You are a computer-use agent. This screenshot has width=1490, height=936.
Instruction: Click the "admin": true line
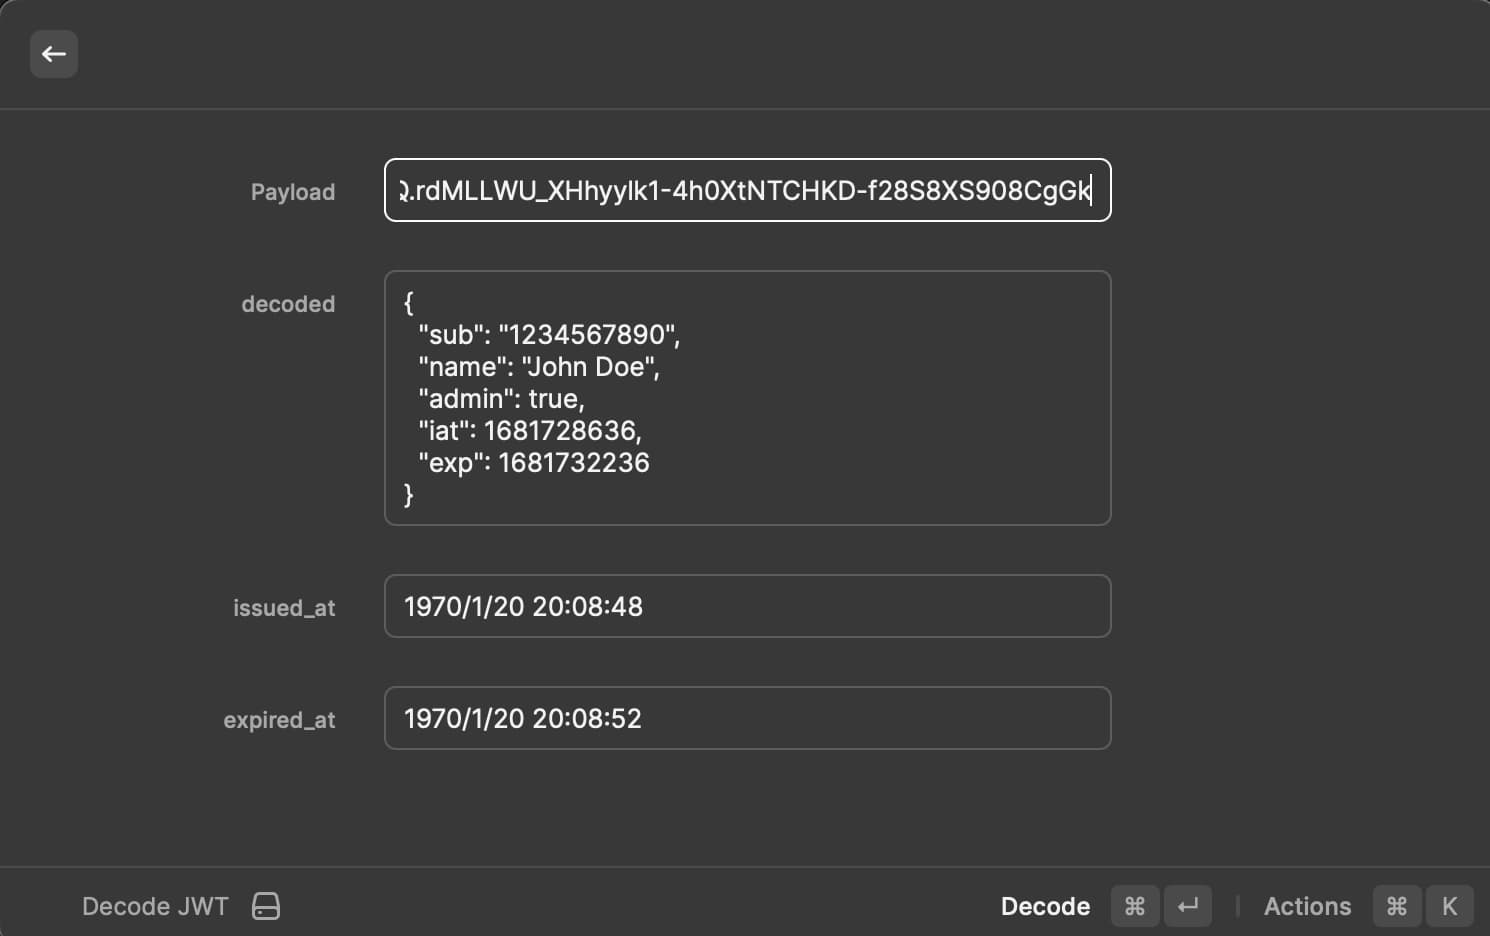(x=501, y=398)
